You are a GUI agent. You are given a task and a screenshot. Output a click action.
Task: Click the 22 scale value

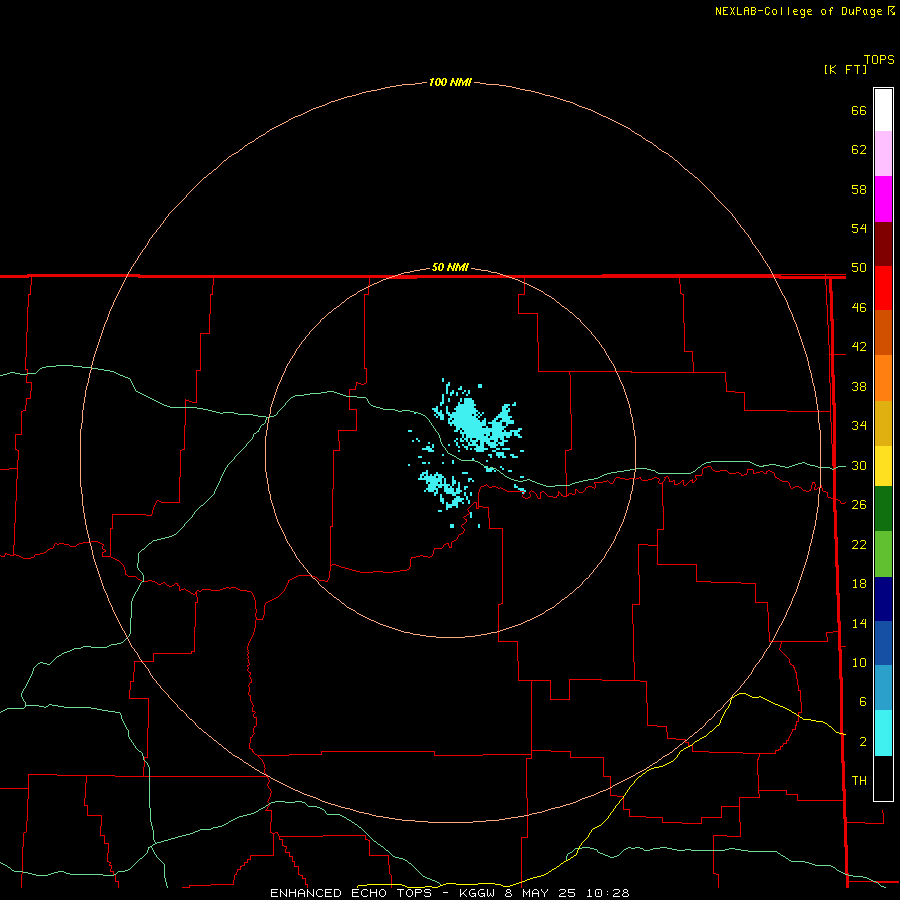tap(859, 545)
